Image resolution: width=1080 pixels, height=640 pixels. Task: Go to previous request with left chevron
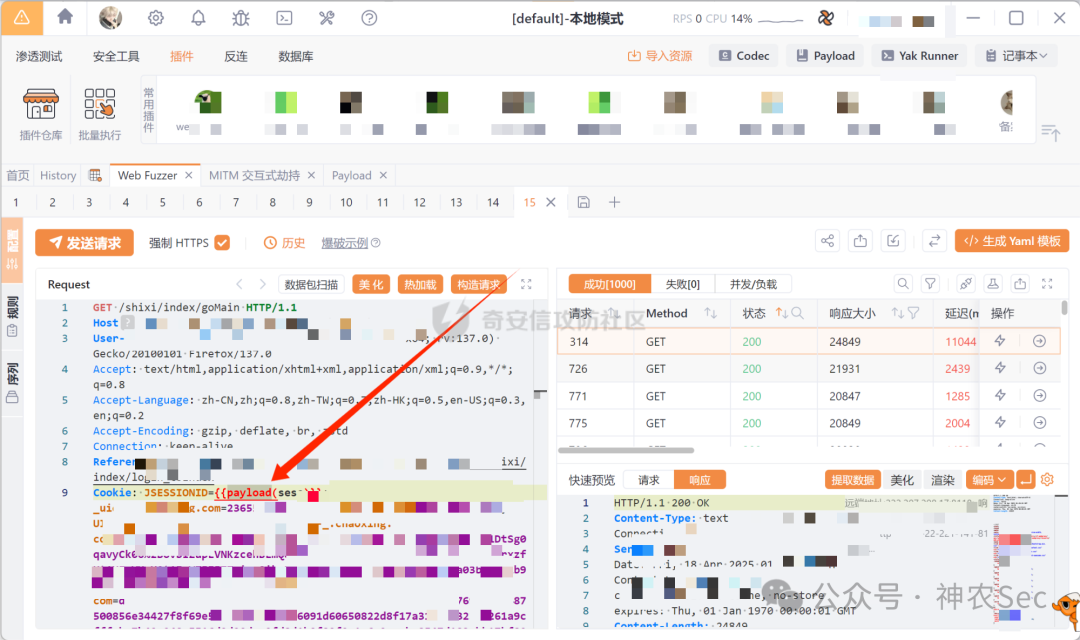click(x=239, y=284)
